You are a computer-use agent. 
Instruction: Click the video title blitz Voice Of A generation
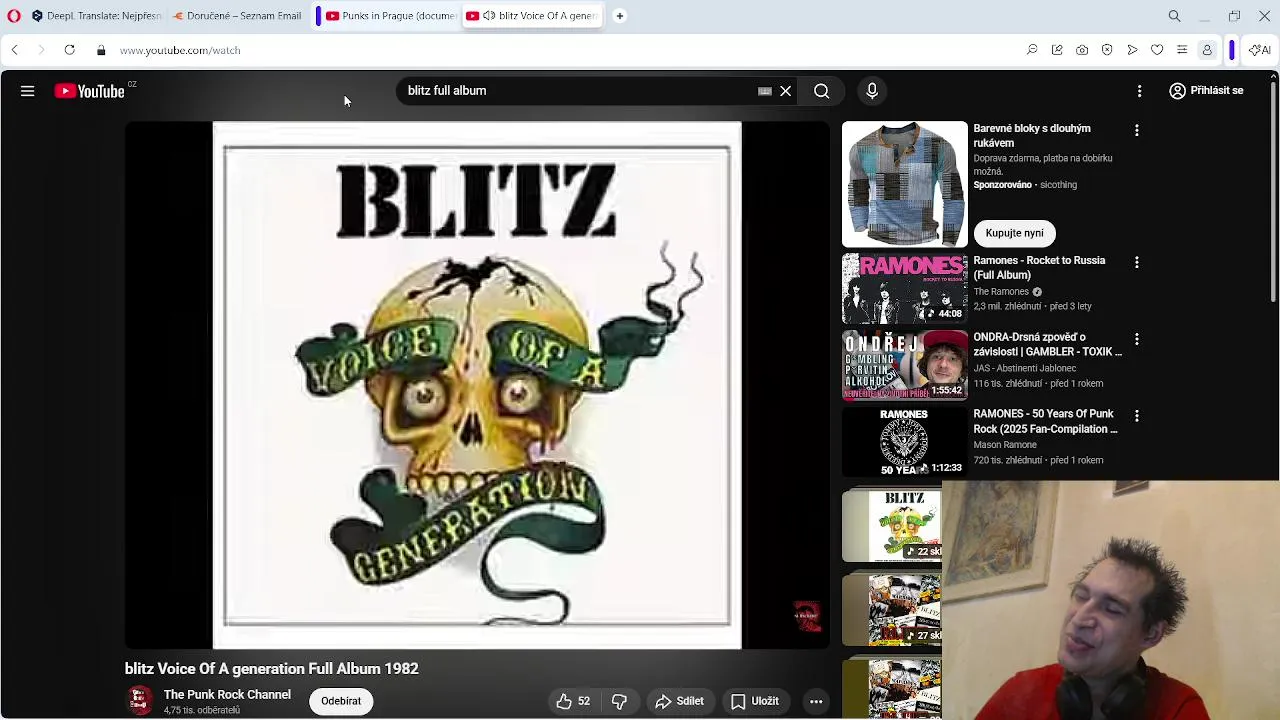(272, 669)
